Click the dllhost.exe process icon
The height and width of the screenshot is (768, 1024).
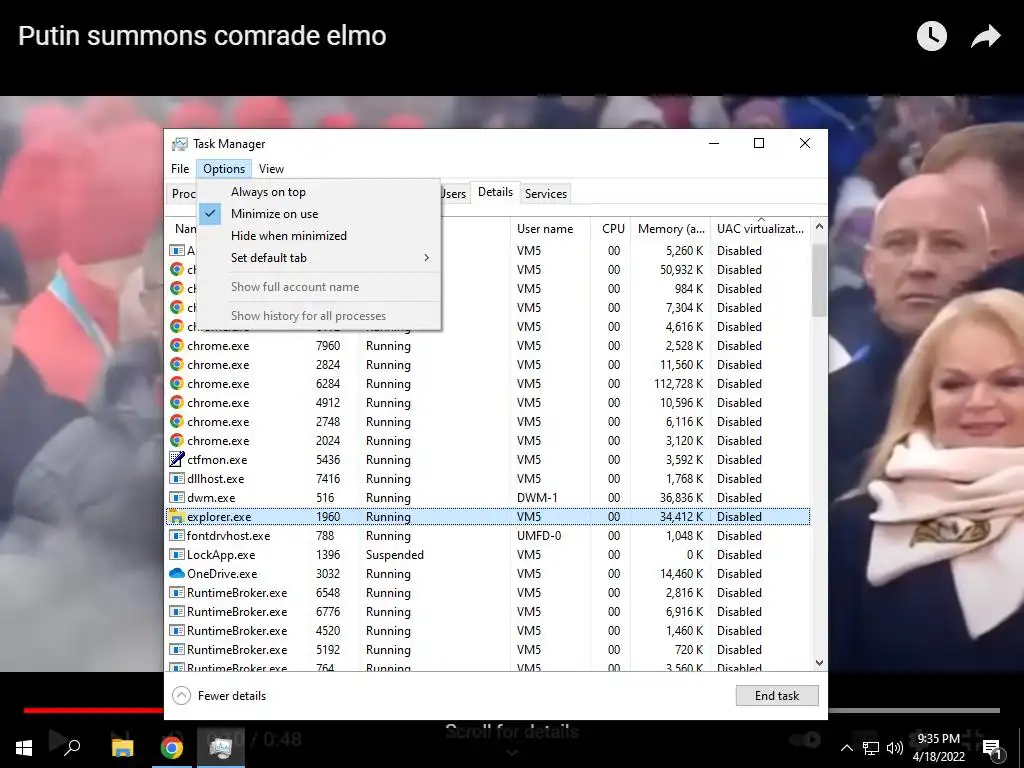coord(176,478)
